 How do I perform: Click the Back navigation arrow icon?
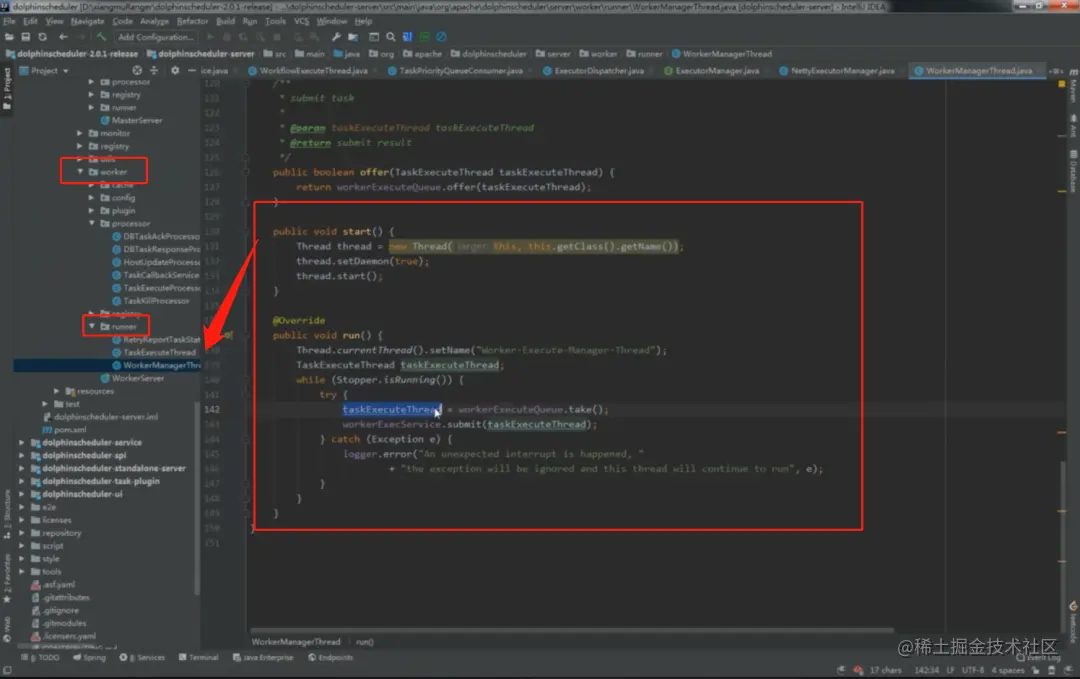click(x=63, y=37)
